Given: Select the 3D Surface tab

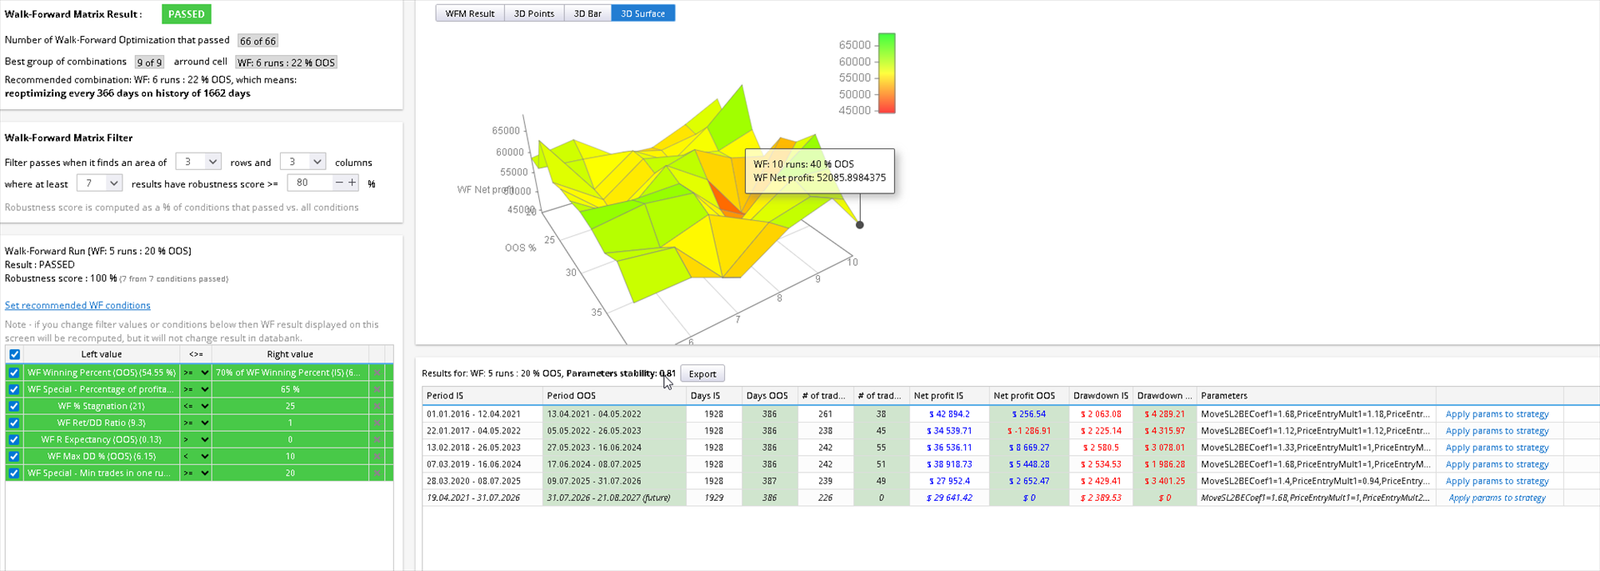Looking at the screenshot, I should coord(643,13).
